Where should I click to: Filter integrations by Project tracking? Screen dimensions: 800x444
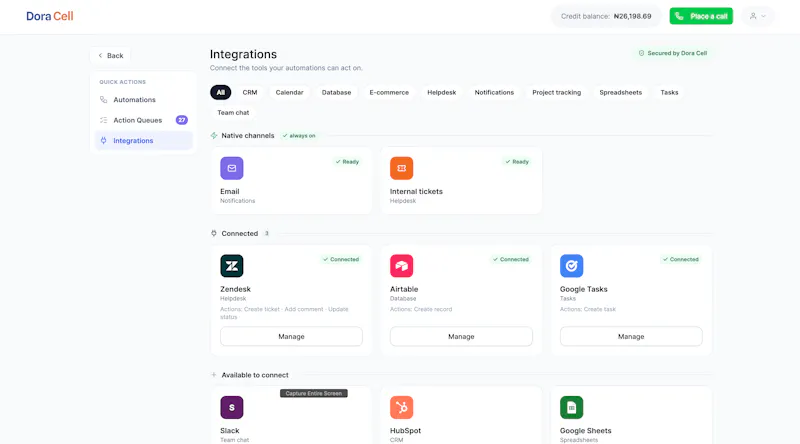[x=557, y=92]
